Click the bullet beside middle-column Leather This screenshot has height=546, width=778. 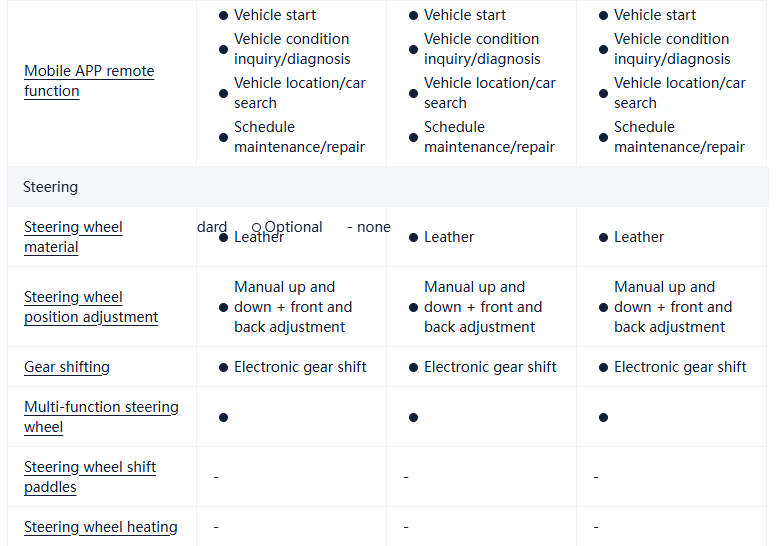pos(413,237)
